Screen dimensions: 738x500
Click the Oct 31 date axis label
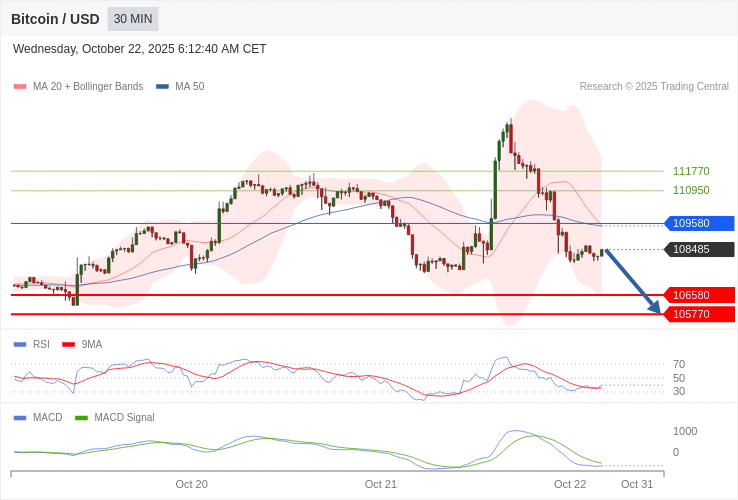tap(637, 484)
